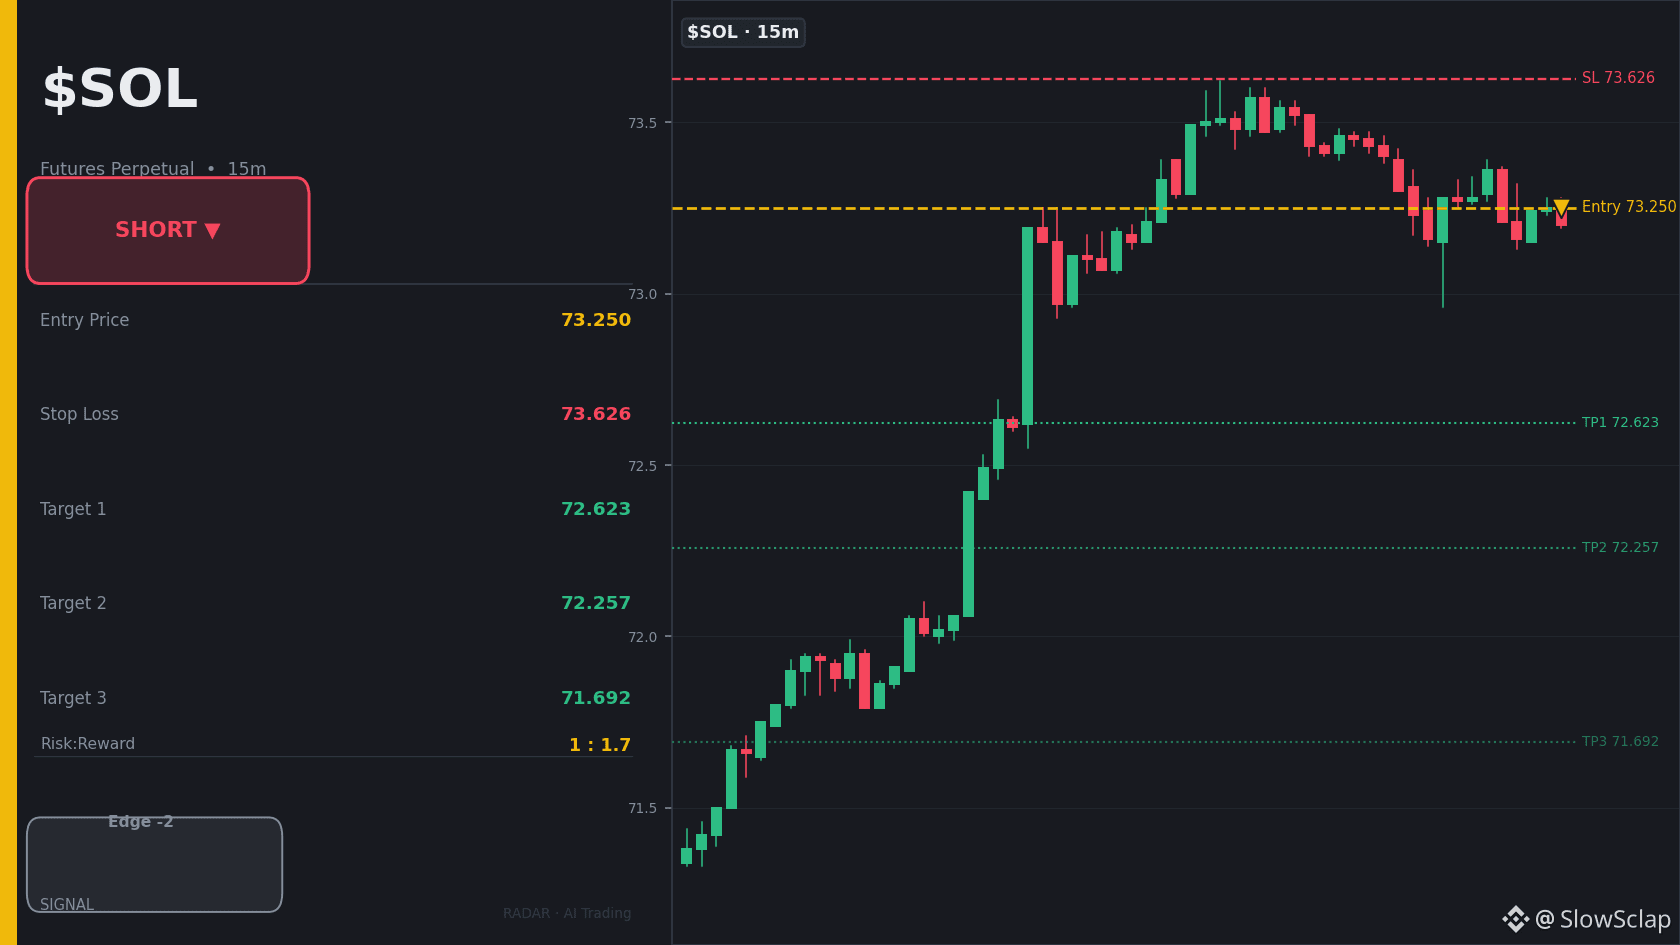Select the $SOL · 15m chart label

pos(743,32)
